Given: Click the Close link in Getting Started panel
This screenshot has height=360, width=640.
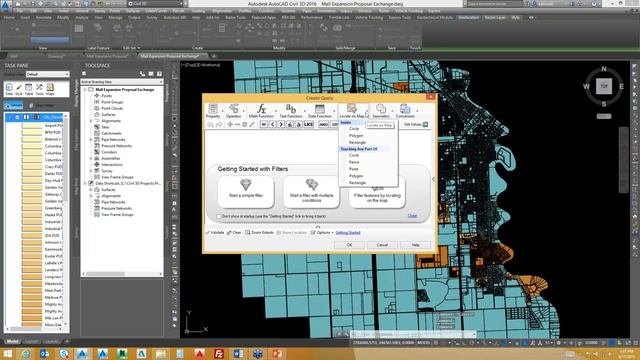Looking at the screenshot, I should tap(412, 216).
